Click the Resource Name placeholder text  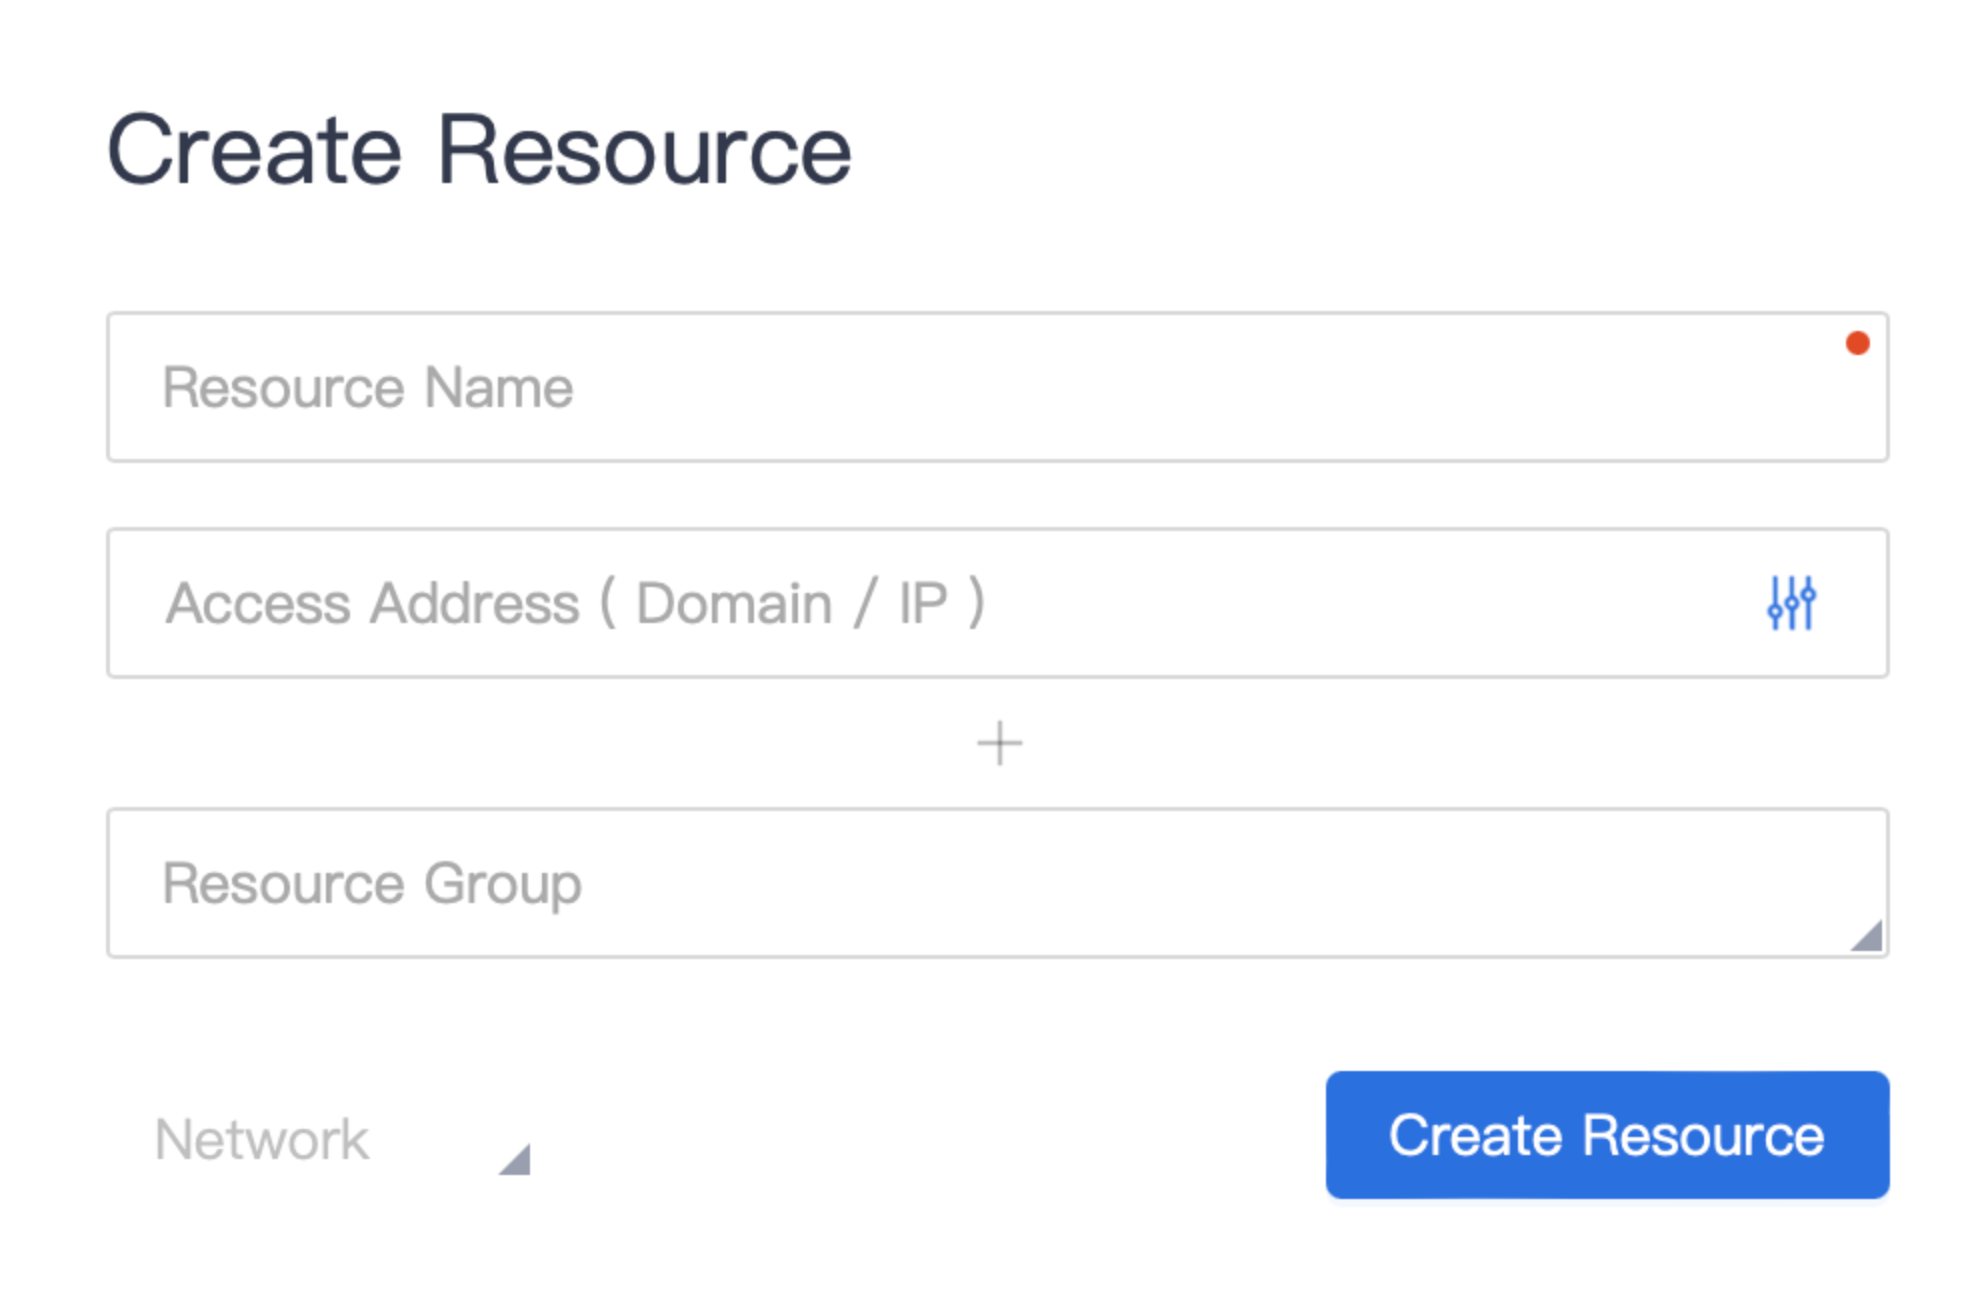pyautogui.click(x=368, y=388)
